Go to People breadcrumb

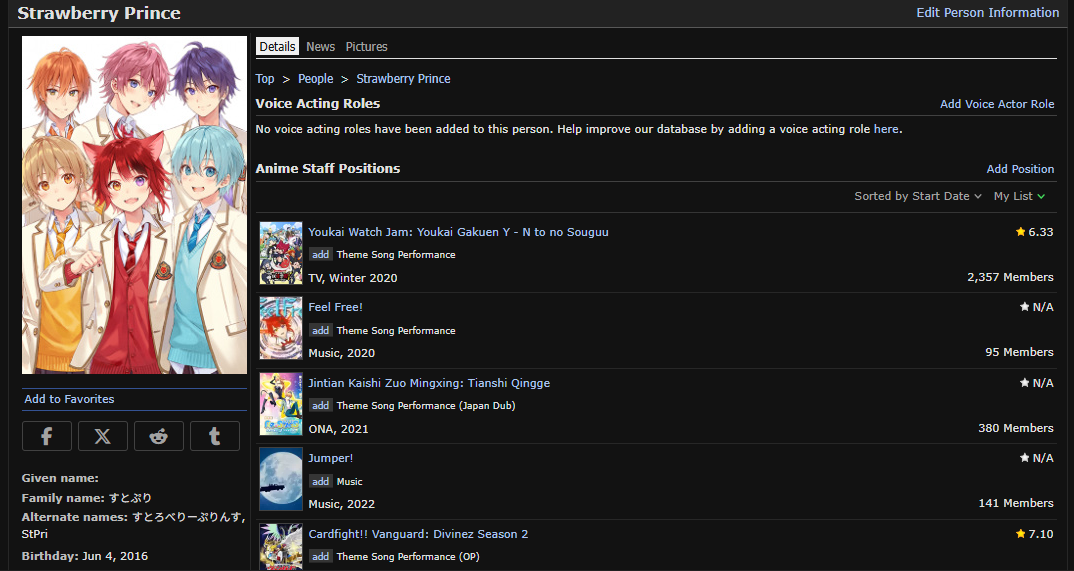coord(316,79)
